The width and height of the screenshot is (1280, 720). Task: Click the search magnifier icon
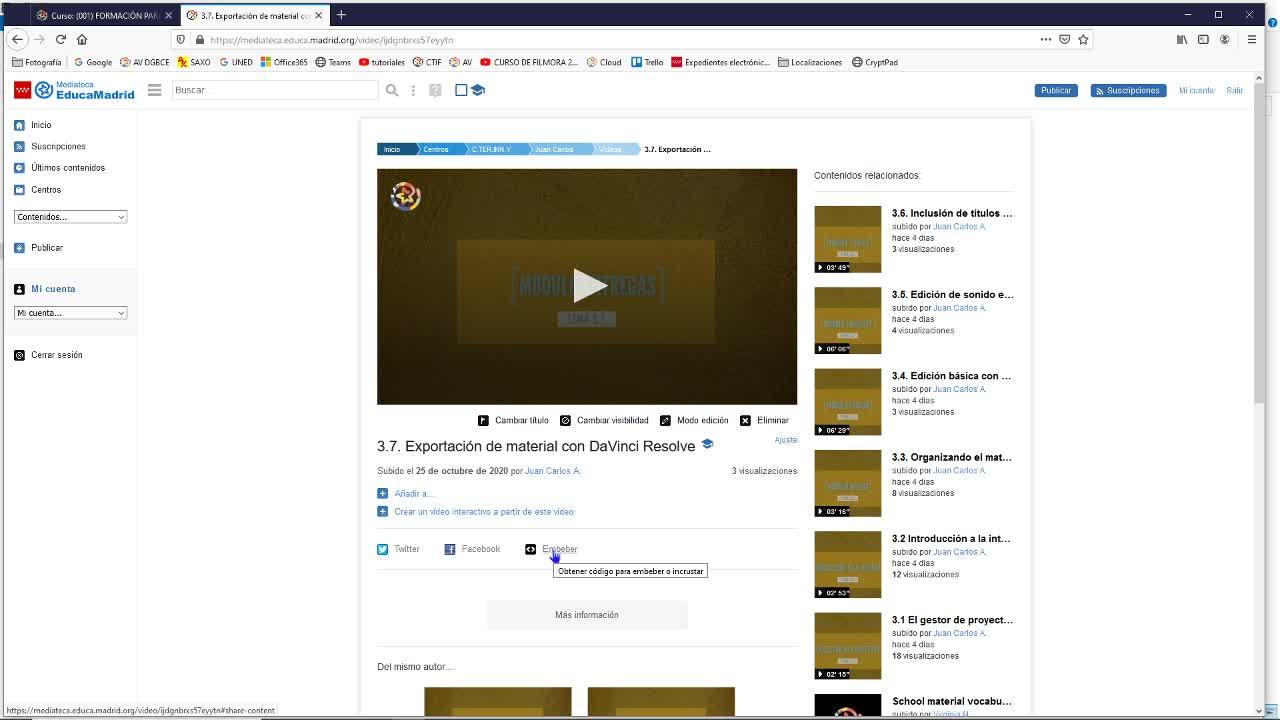pyautogui.click(x=392, y=90)
